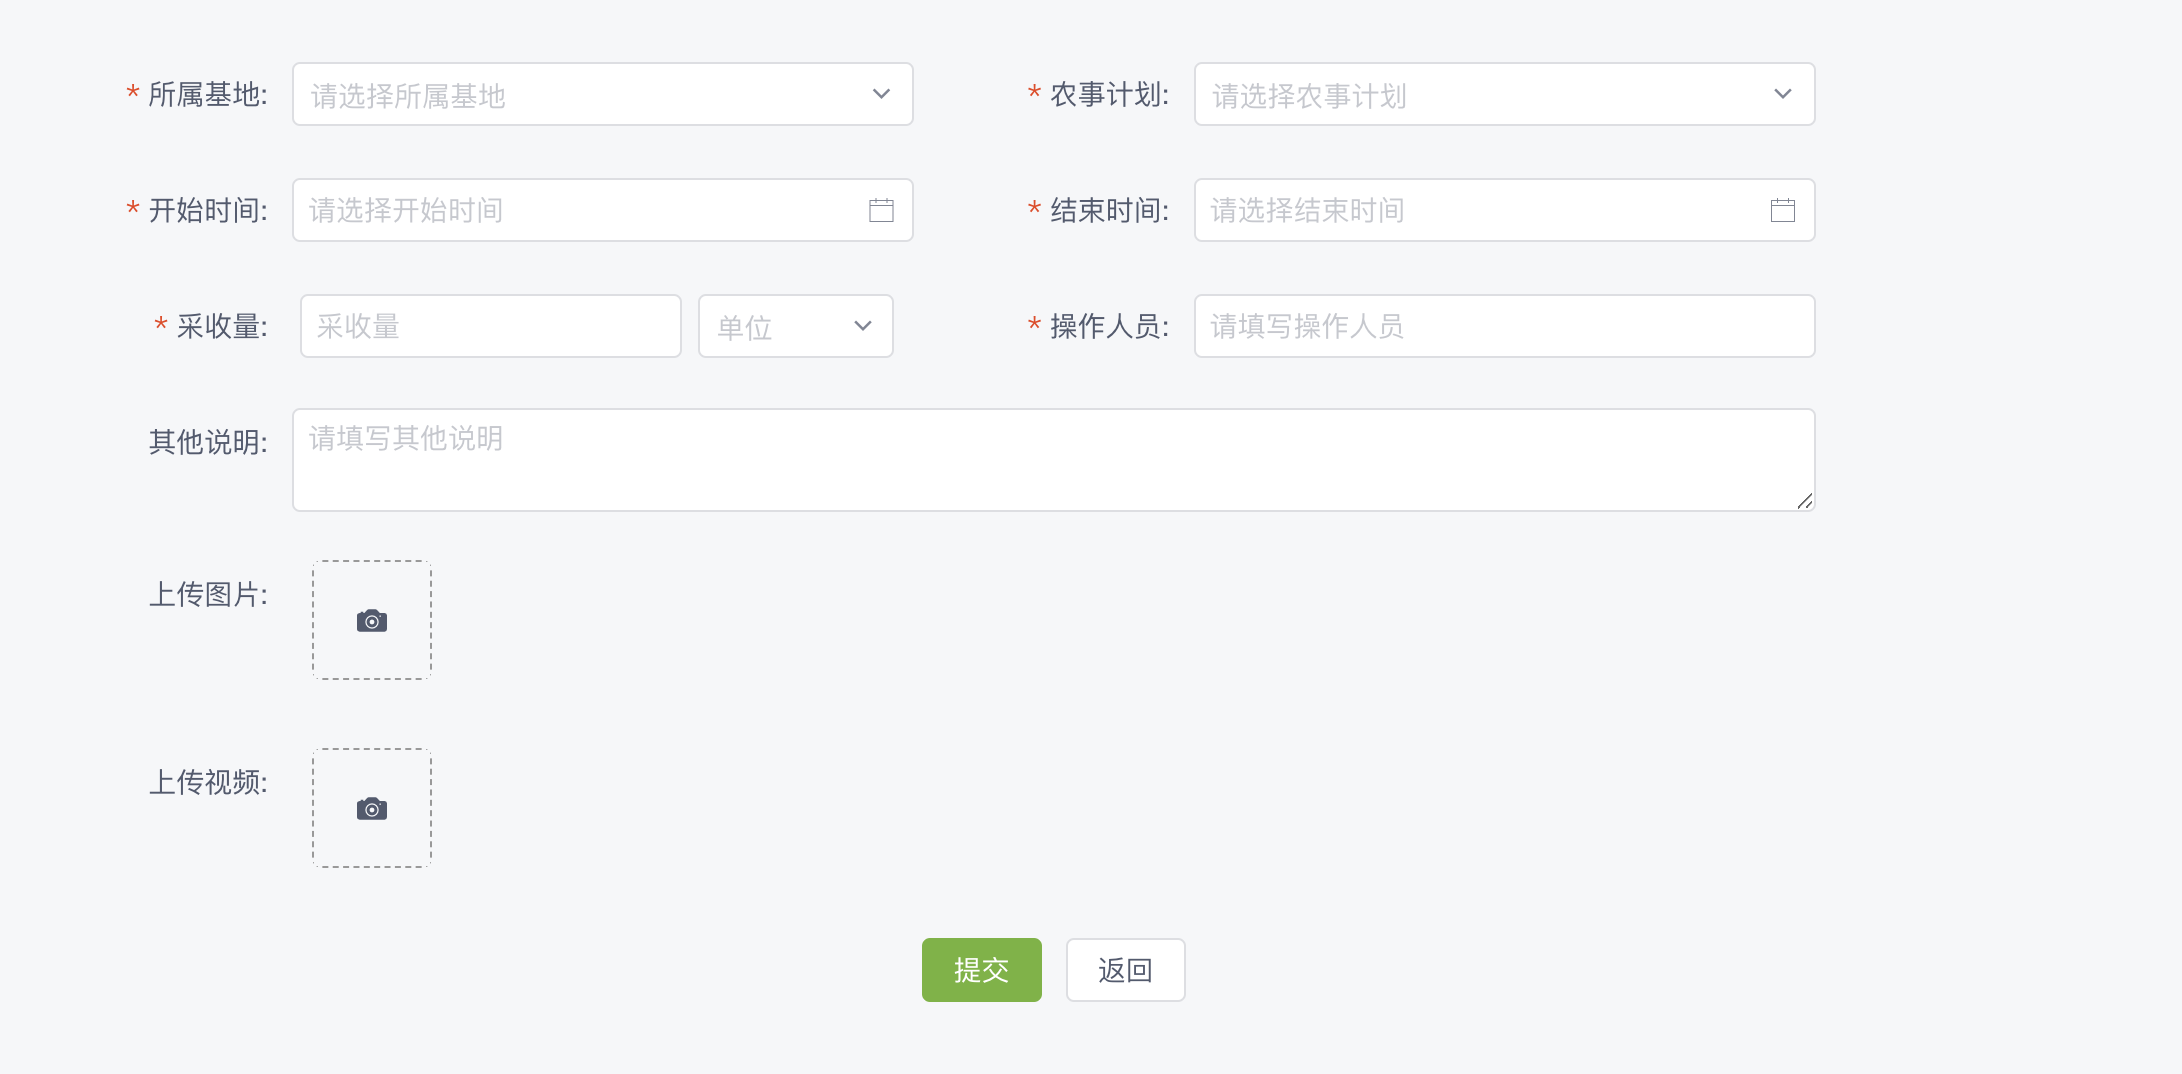The width and height of the screenshot is (2182, 1074).
Task: Click the 上传图片 label text
Action: coord(208,595)
